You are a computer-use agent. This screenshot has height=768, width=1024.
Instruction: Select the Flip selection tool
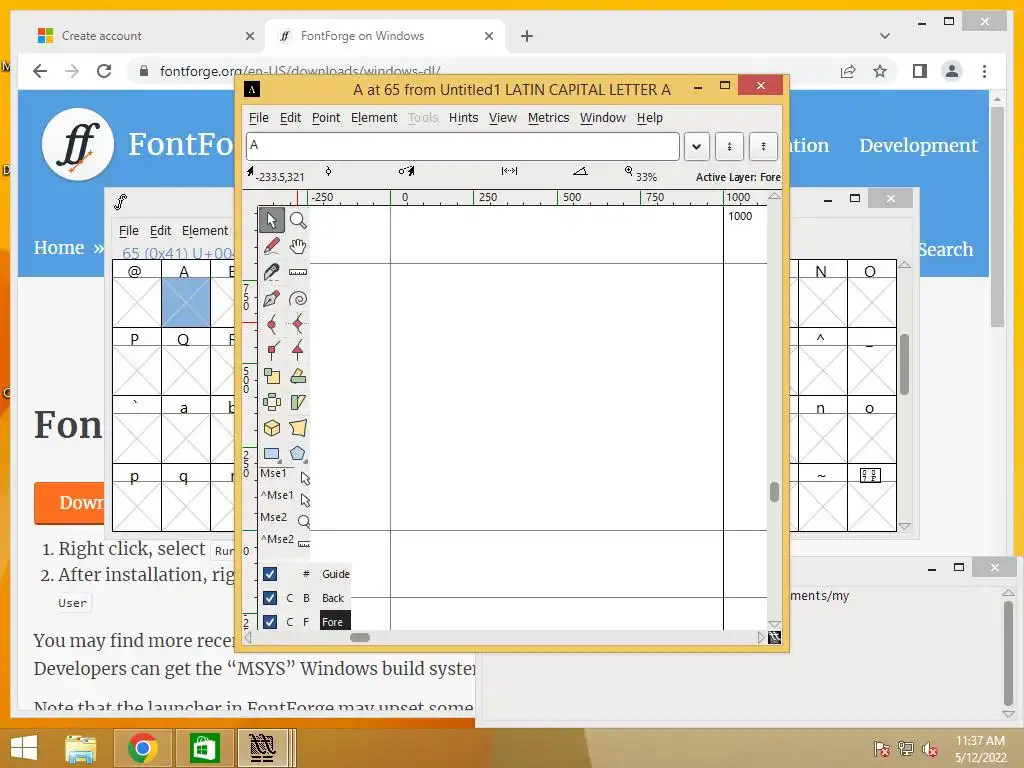point(272,402)
